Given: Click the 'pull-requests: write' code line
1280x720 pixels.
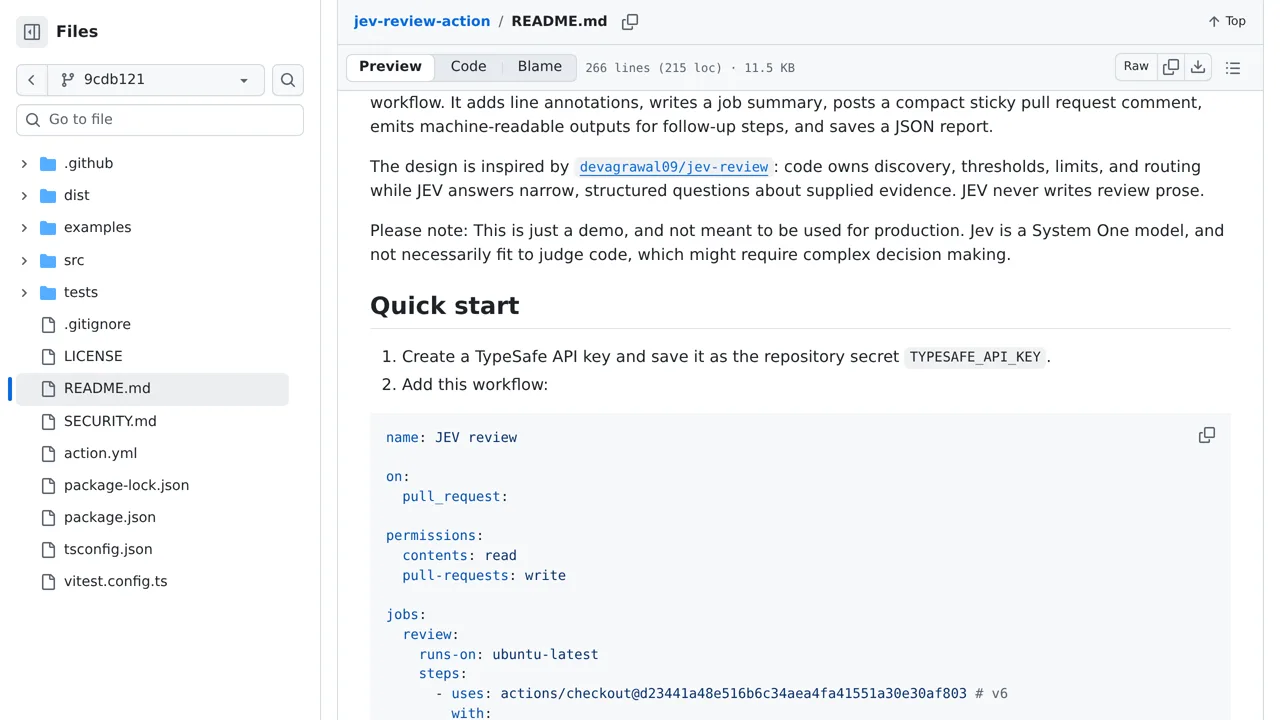Looking at the screenshot, I should [484, 575].
